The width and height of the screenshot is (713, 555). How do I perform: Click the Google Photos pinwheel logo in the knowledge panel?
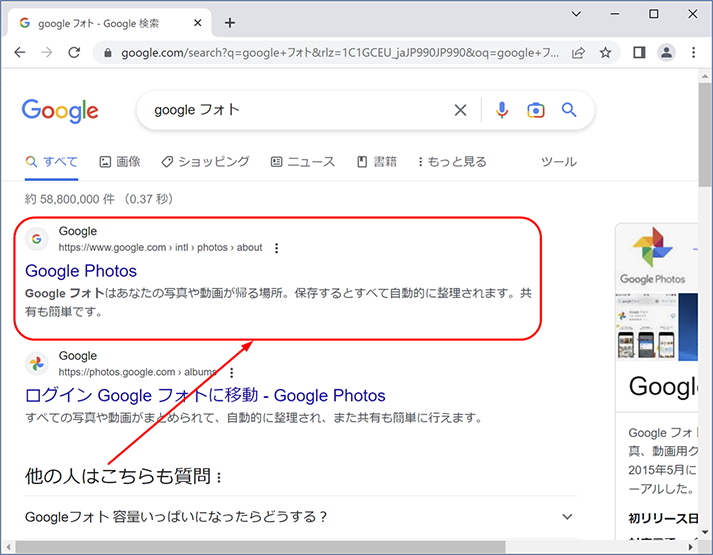[653, 247]
